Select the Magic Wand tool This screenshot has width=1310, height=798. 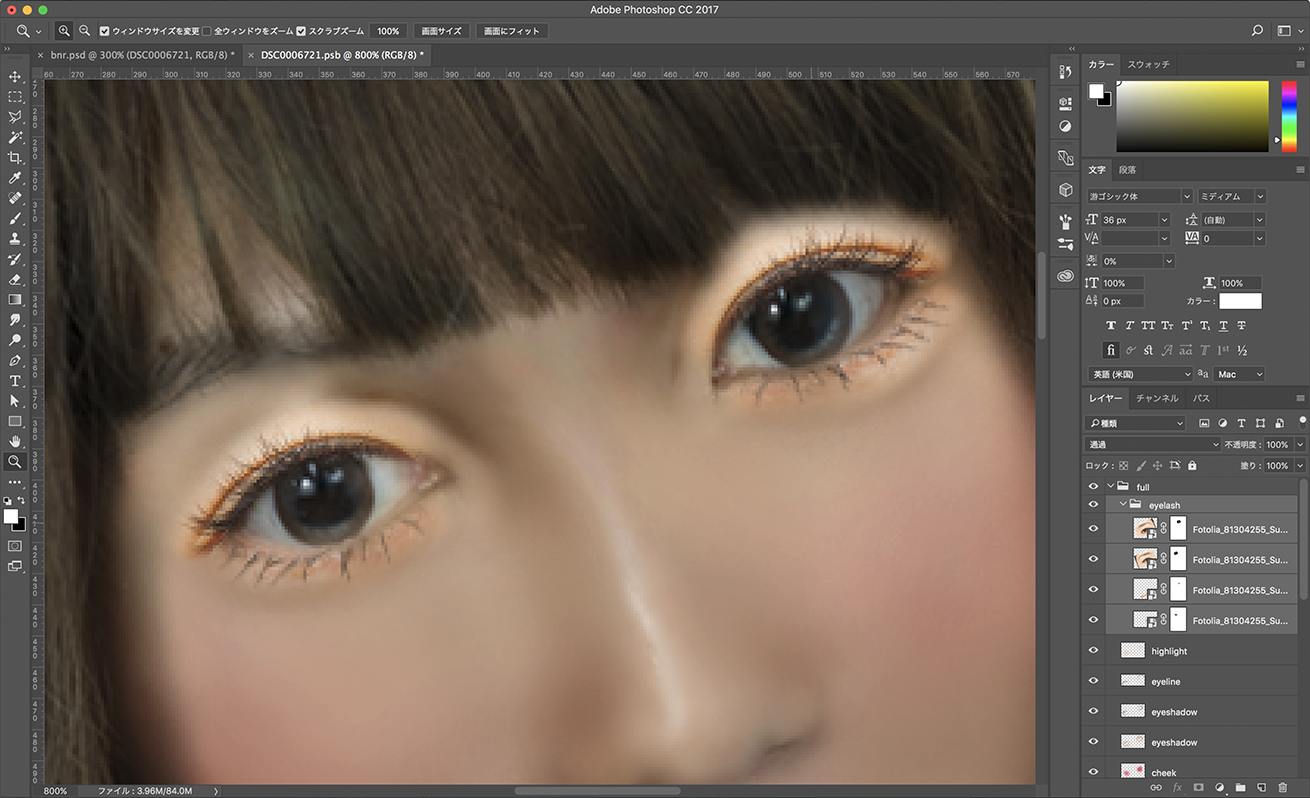[x=15, y=138]
